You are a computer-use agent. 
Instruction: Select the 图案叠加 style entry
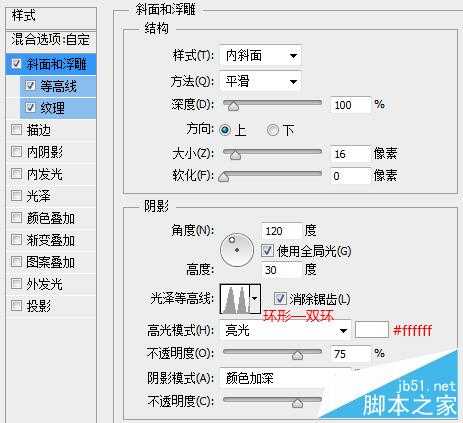[x=51, y=262]
